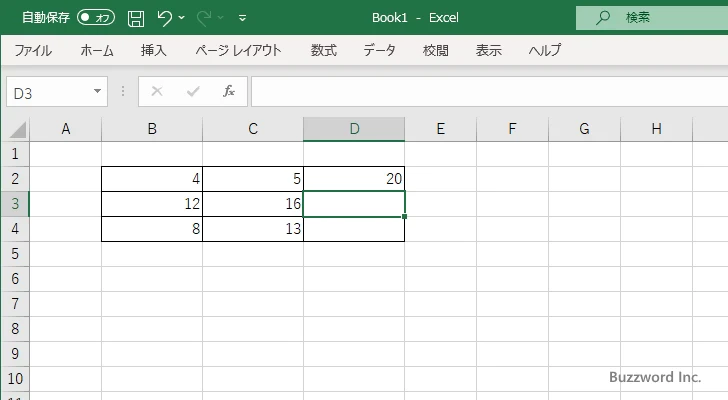Open Customize Quick Access Toolbar dropdown
Image resolution: width=728 pixels, height=400 pixels.
coord(242,18)
